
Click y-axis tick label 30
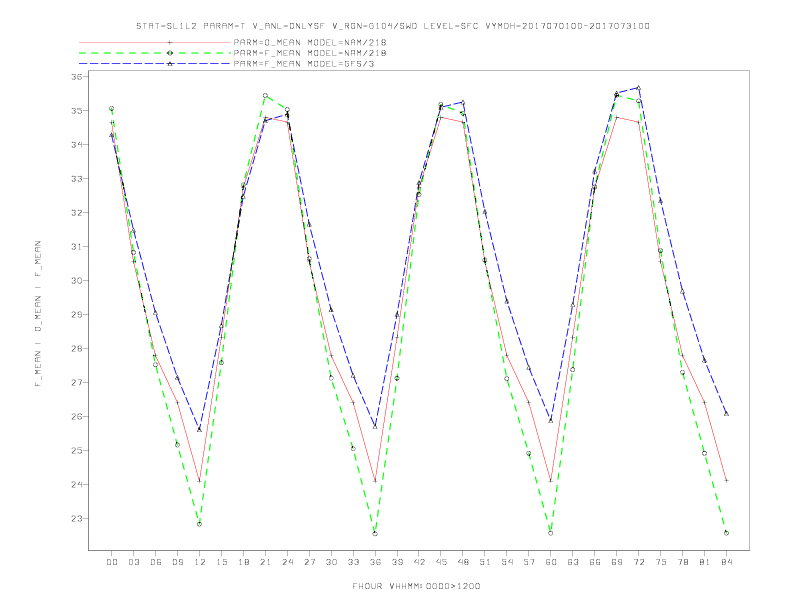pyautogui.click(x=77, y=281)
